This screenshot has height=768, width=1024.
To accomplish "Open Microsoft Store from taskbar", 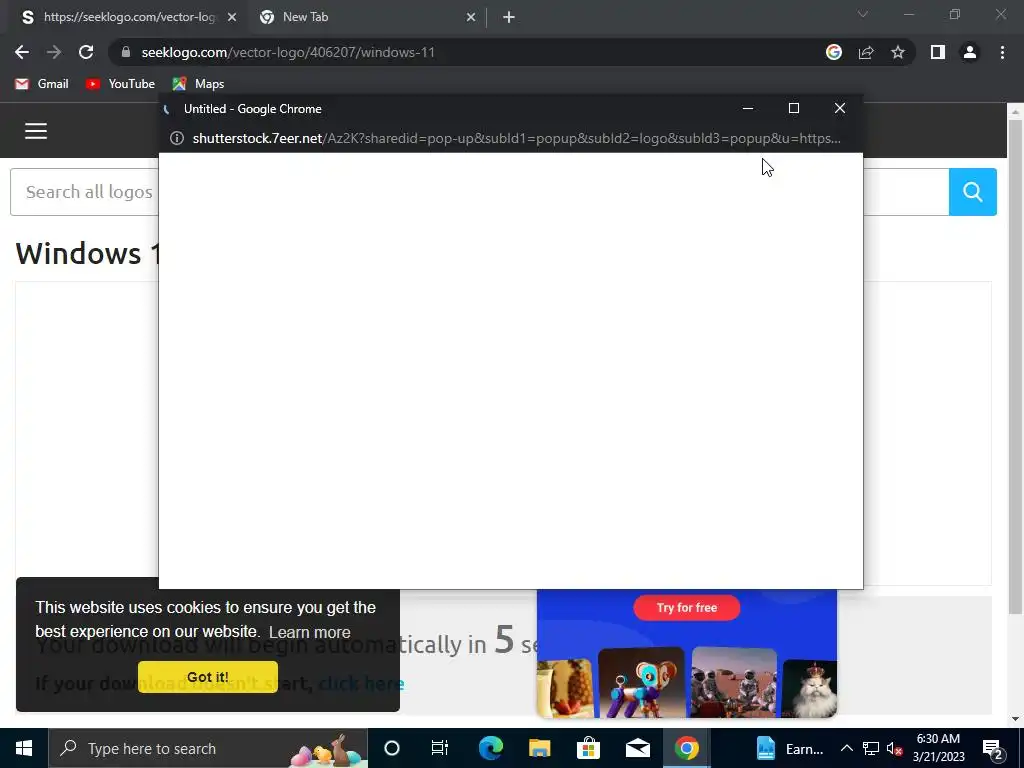I will click(x=588, y=748).
